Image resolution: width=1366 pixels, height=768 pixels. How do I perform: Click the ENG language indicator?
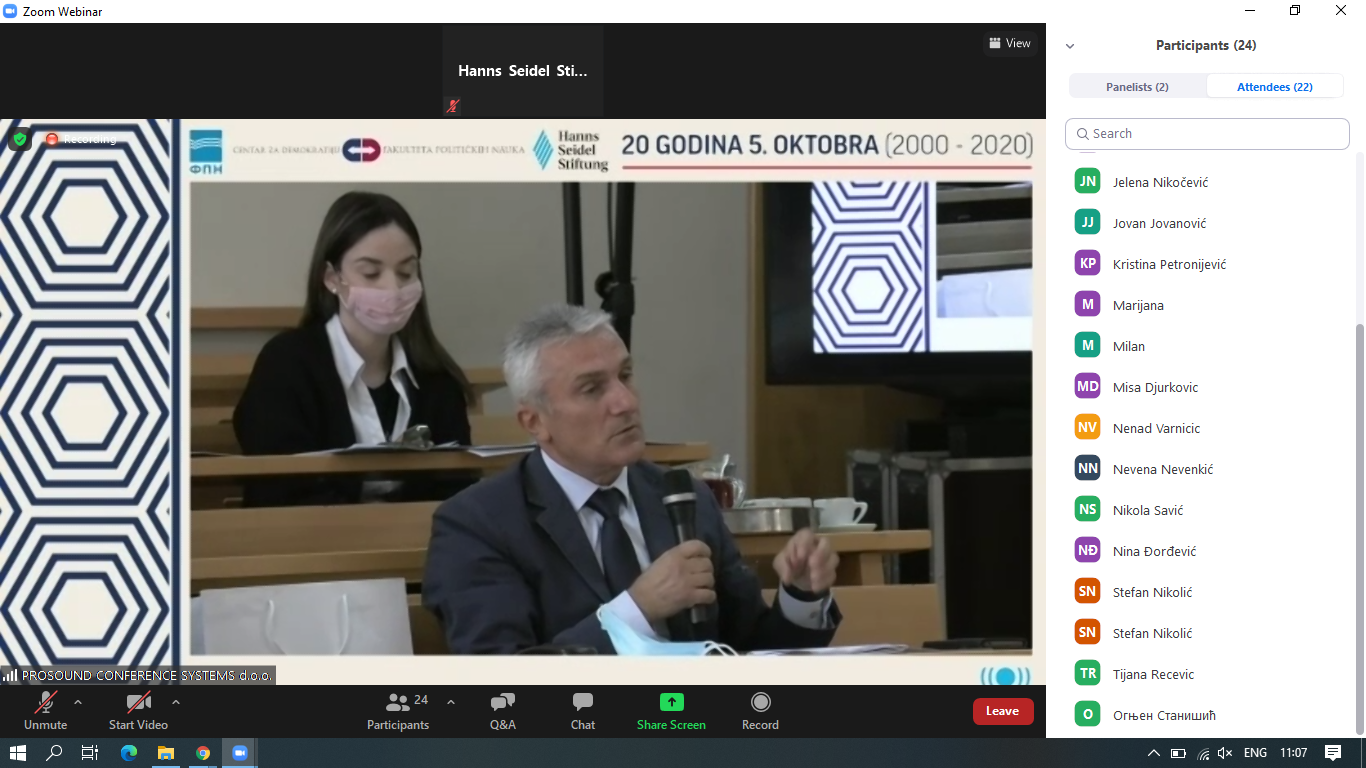1255,753
